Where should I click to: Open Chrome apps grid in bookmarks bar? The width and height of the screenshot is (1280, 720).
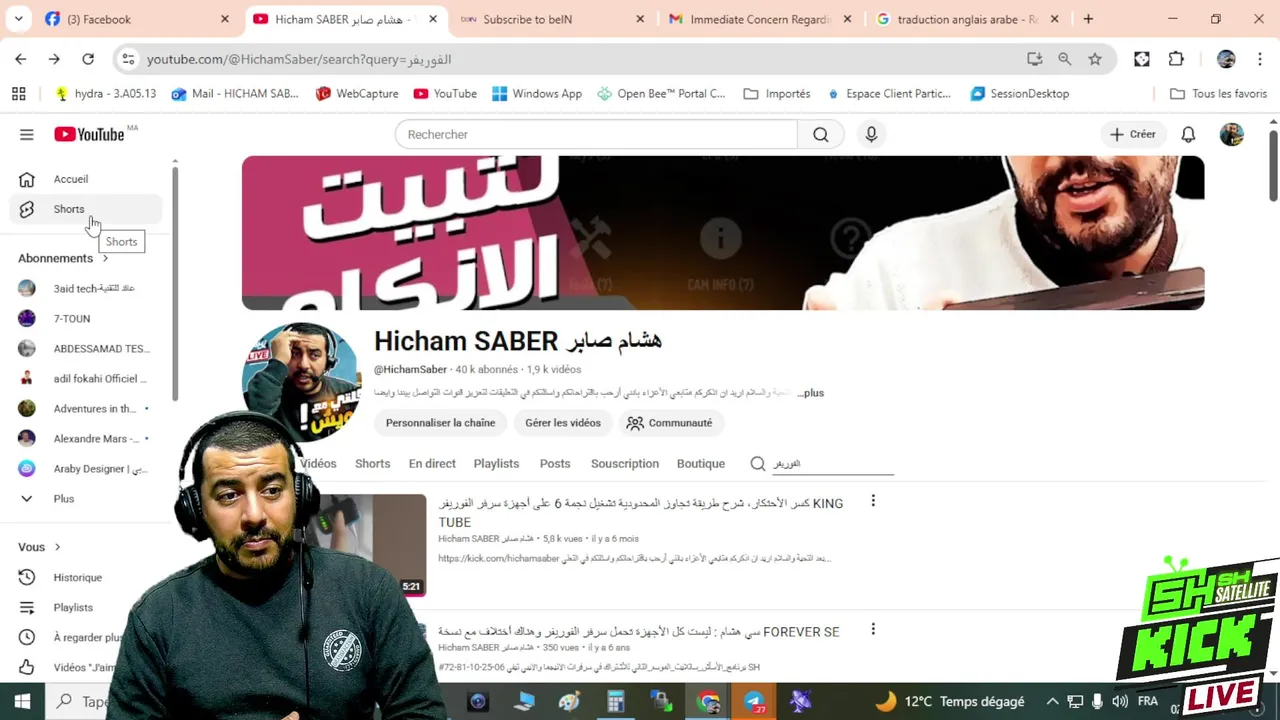pos(18,93)
